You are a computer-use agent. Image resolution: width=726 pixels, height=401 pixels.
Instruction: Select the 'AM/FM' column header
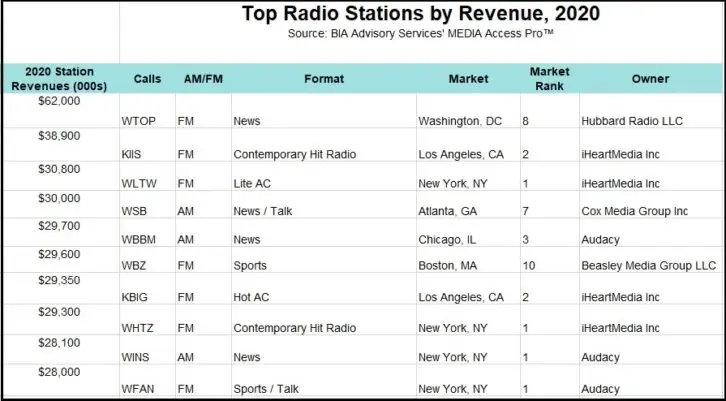tap(203, 79)
